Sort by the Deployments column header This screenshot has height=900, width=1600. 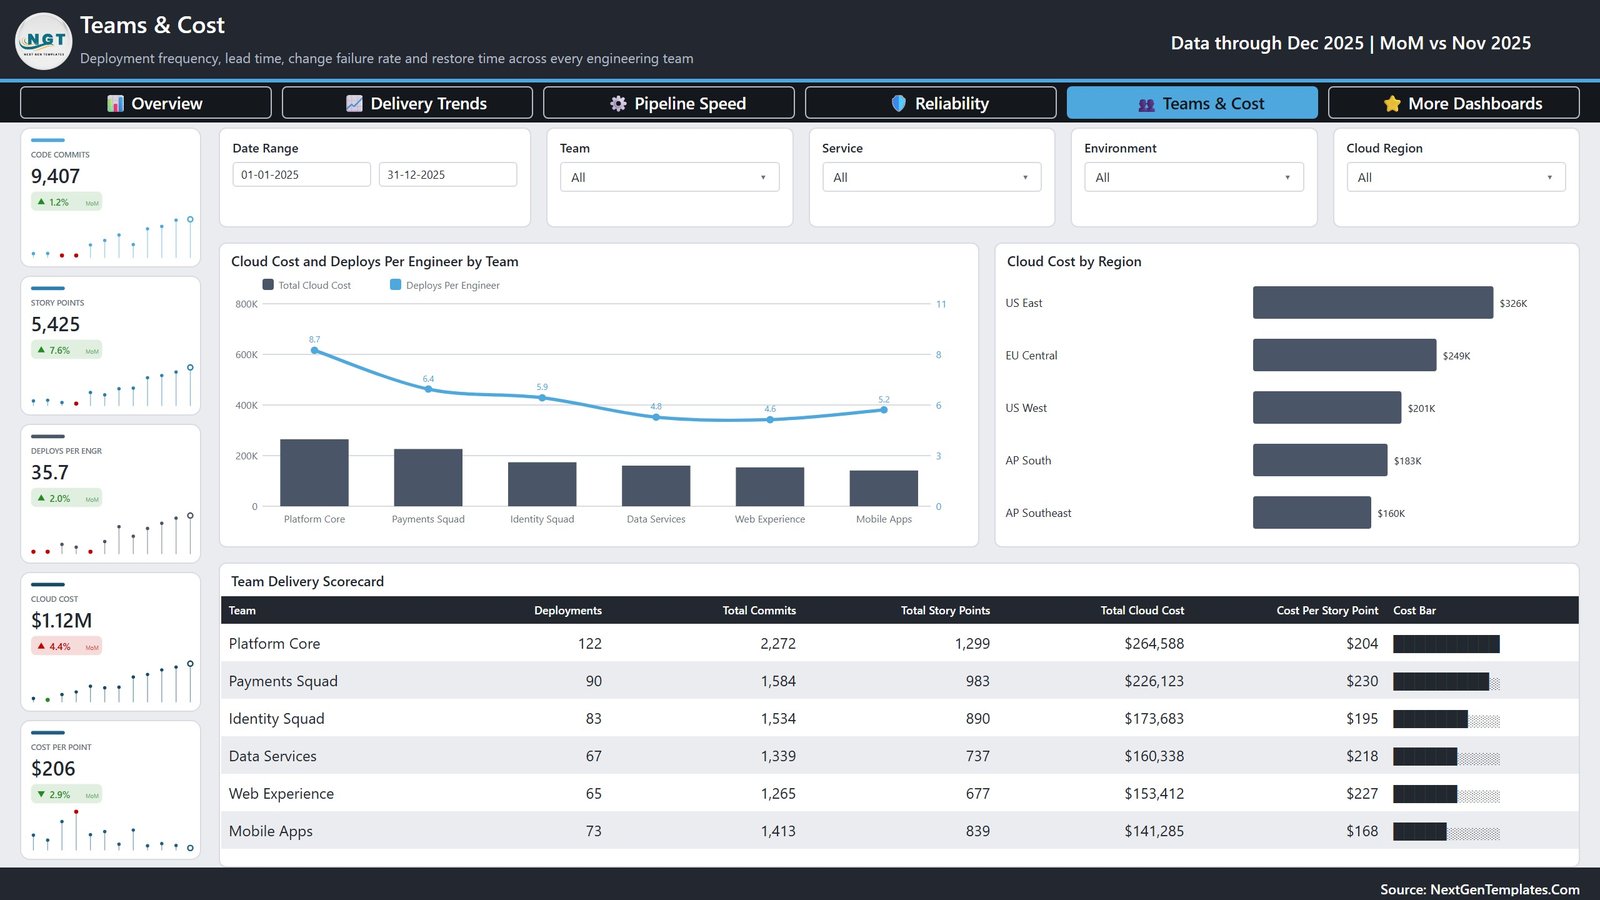coord(568,610)
